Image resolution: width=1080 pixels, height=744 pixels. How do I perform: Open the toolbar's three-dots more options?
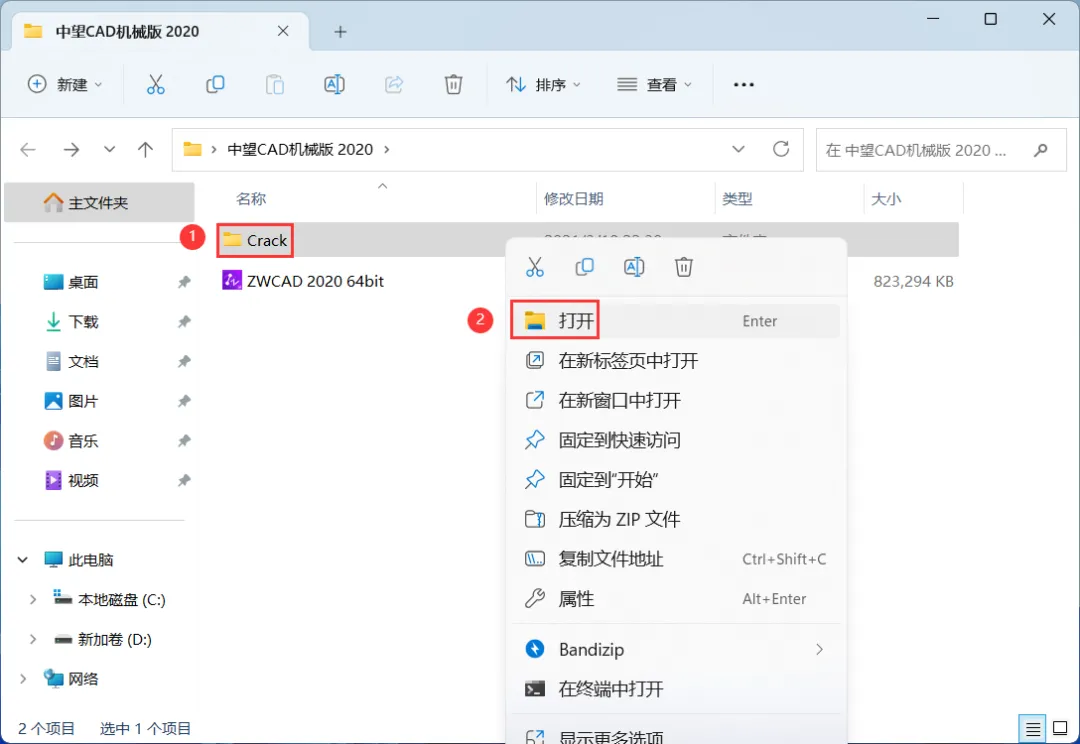[x=744, y=85]
